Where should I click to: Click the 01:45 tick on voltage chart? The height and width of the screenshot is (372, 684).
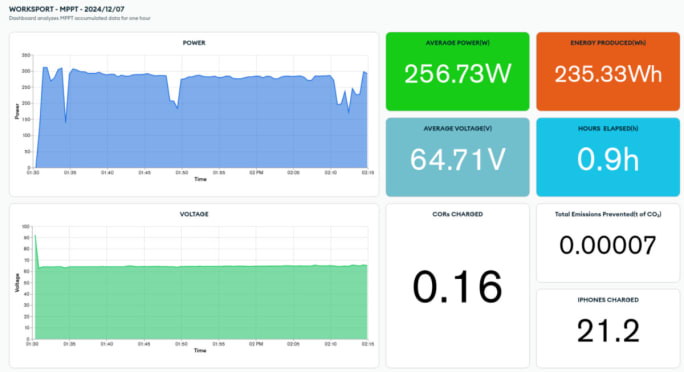coord(144,344)
